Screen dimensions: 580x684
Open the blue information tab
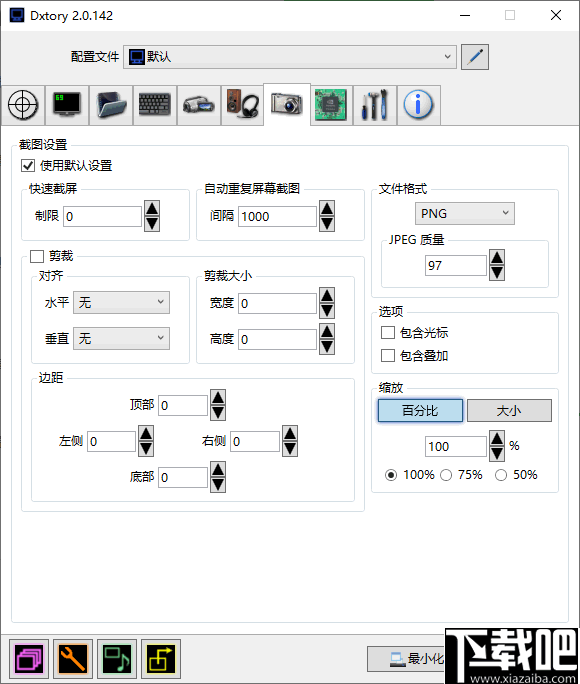(x=418, y=105)
